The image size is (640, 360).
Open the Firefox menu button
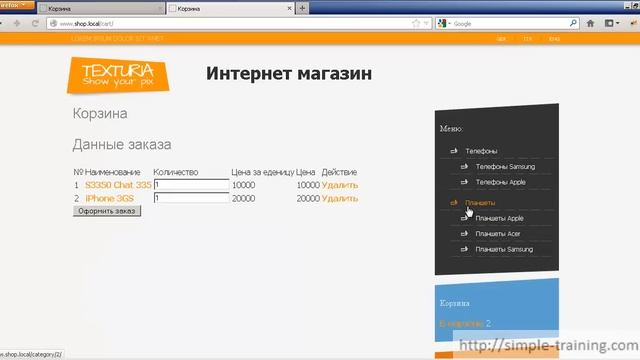click(x=16, y=5)
